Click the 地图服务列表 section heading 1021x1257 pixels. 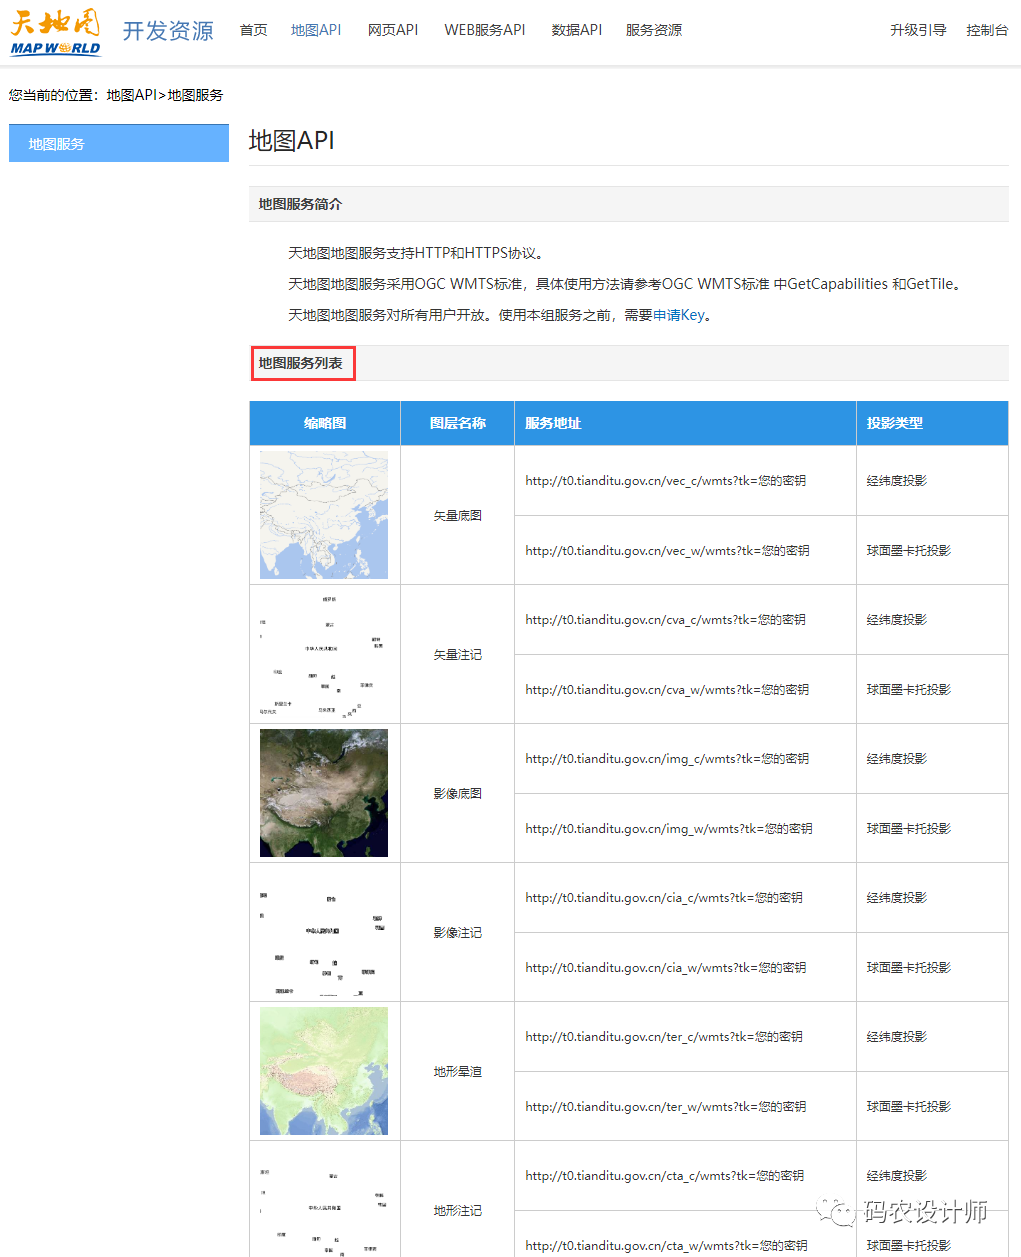pyautogui.click(x=301, y=363)
